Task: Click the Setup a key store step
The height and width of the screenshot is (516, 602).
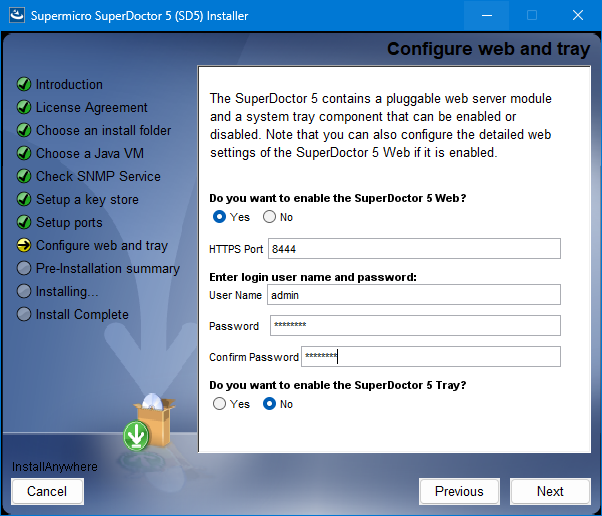Action: click(87, 199)
